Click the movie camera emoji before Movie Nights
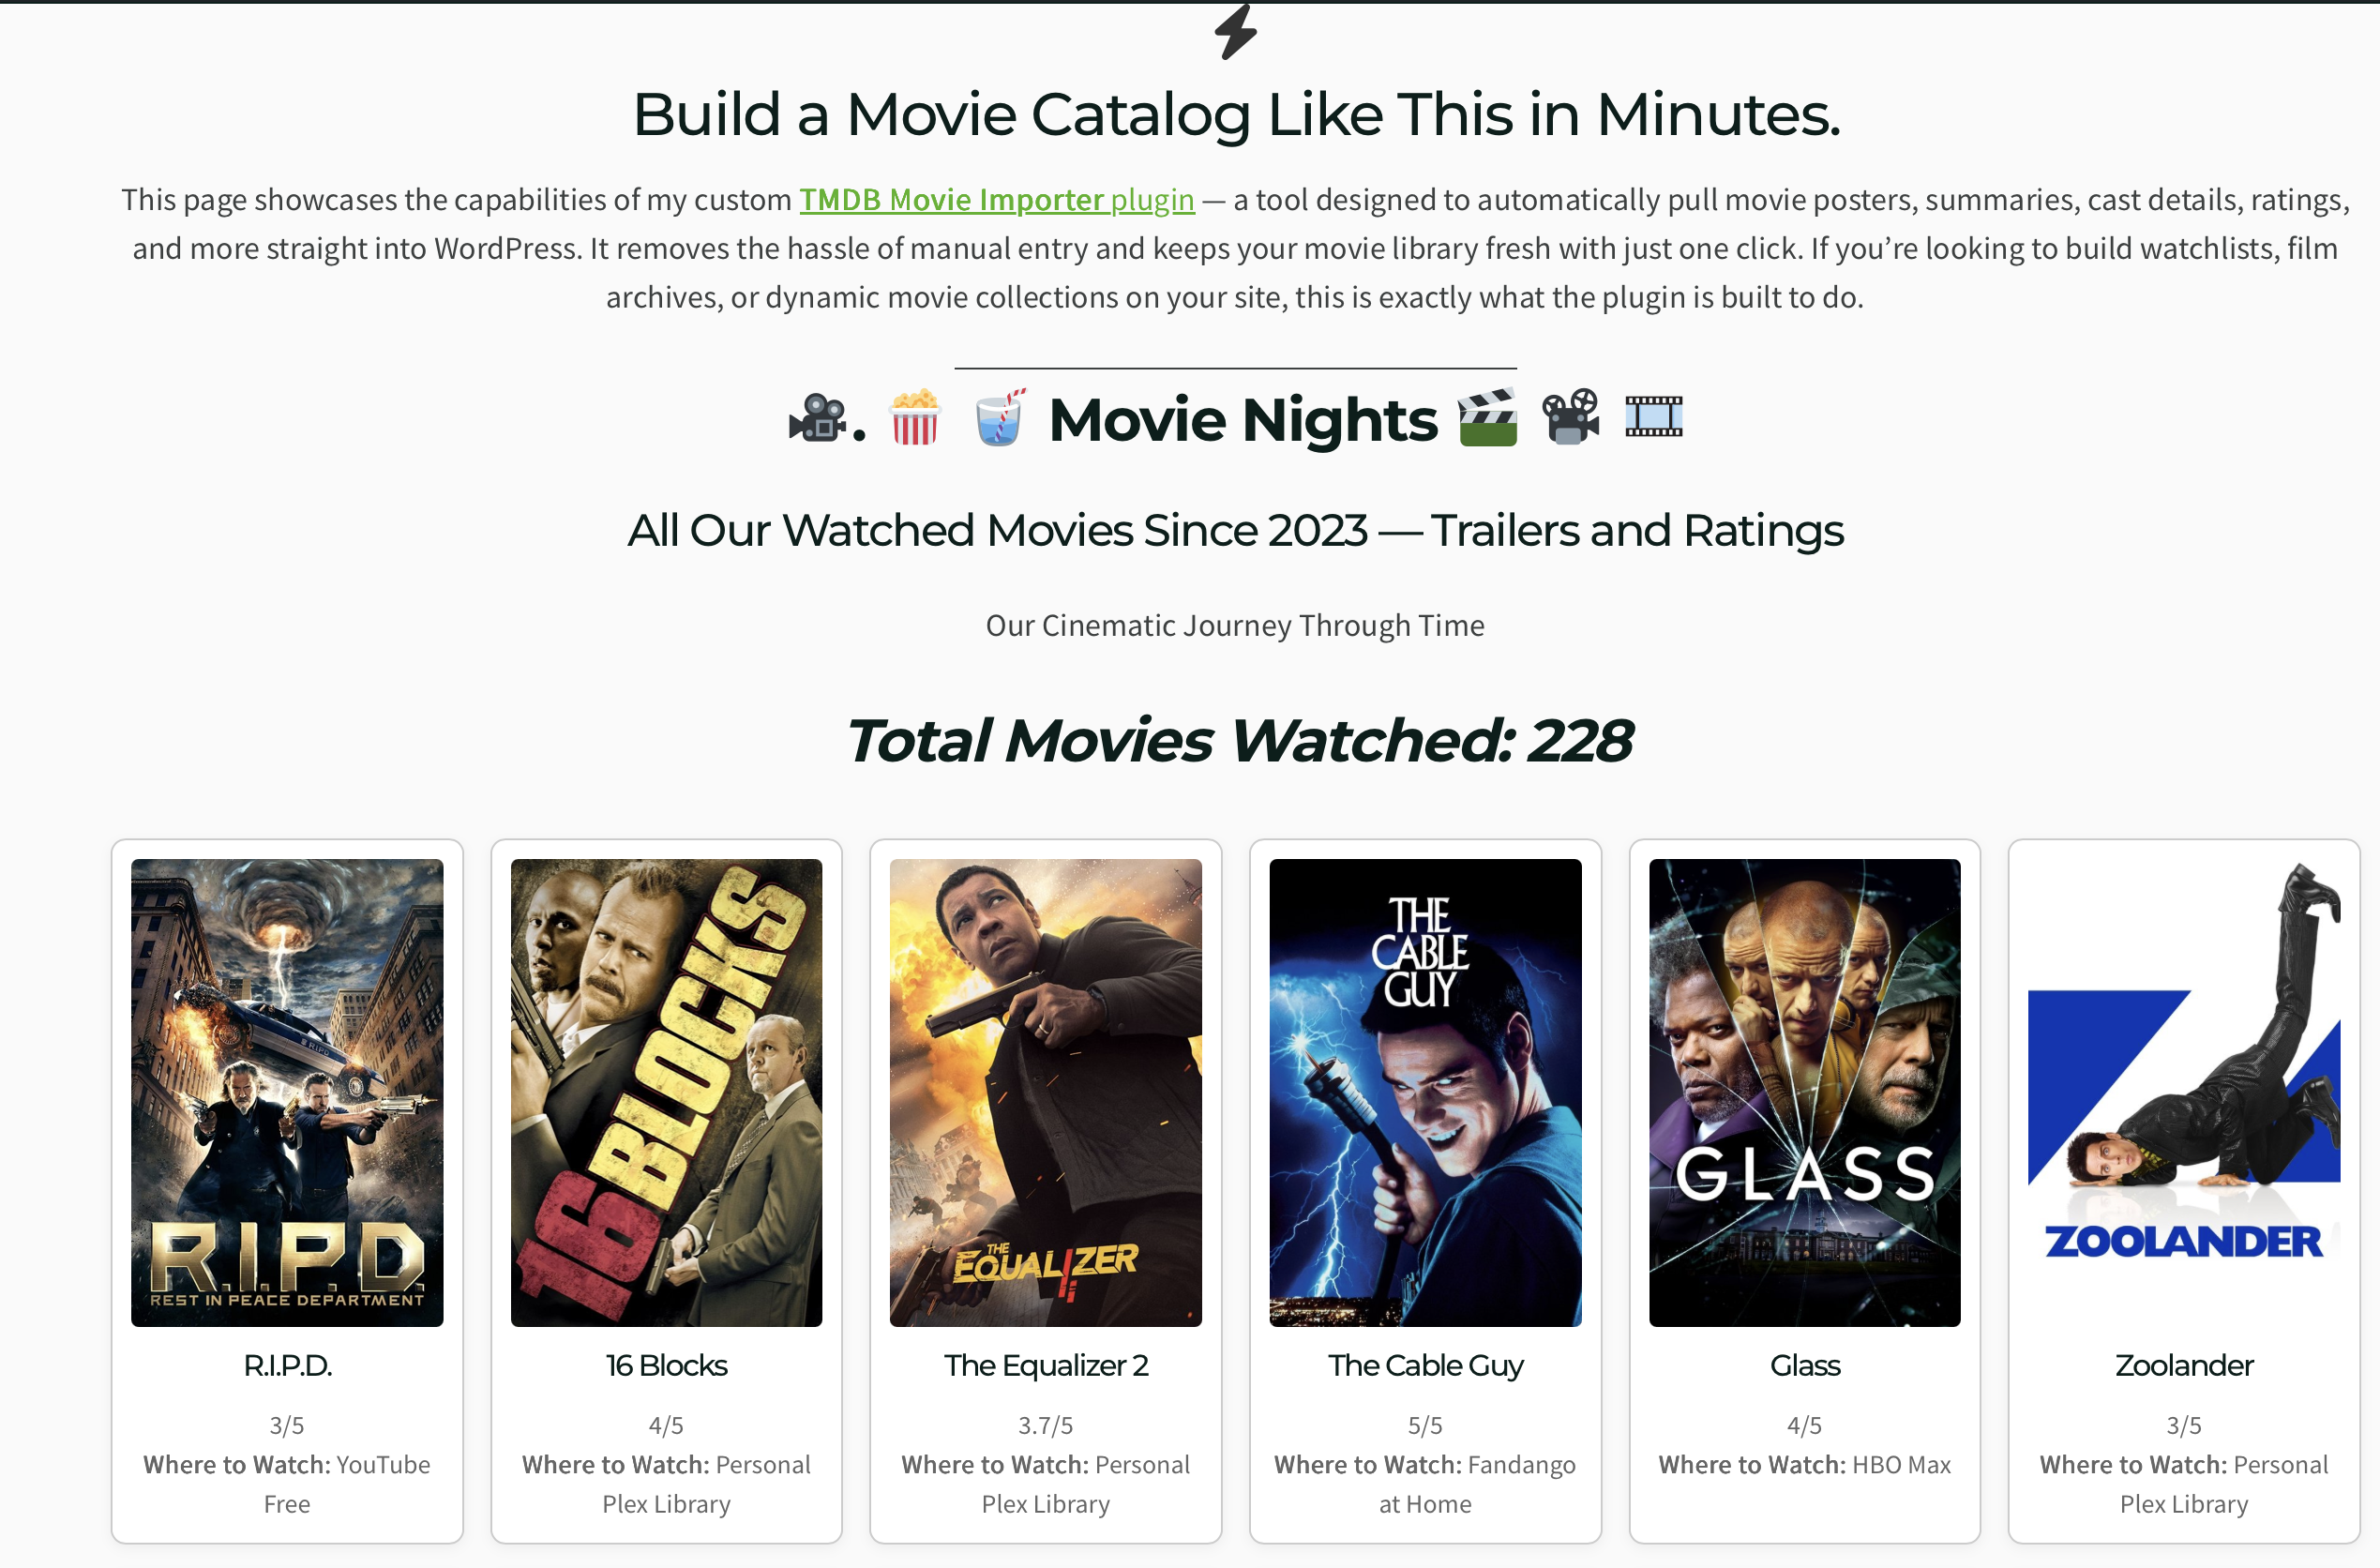2380x1568 pixels. (x=817, y=418)
